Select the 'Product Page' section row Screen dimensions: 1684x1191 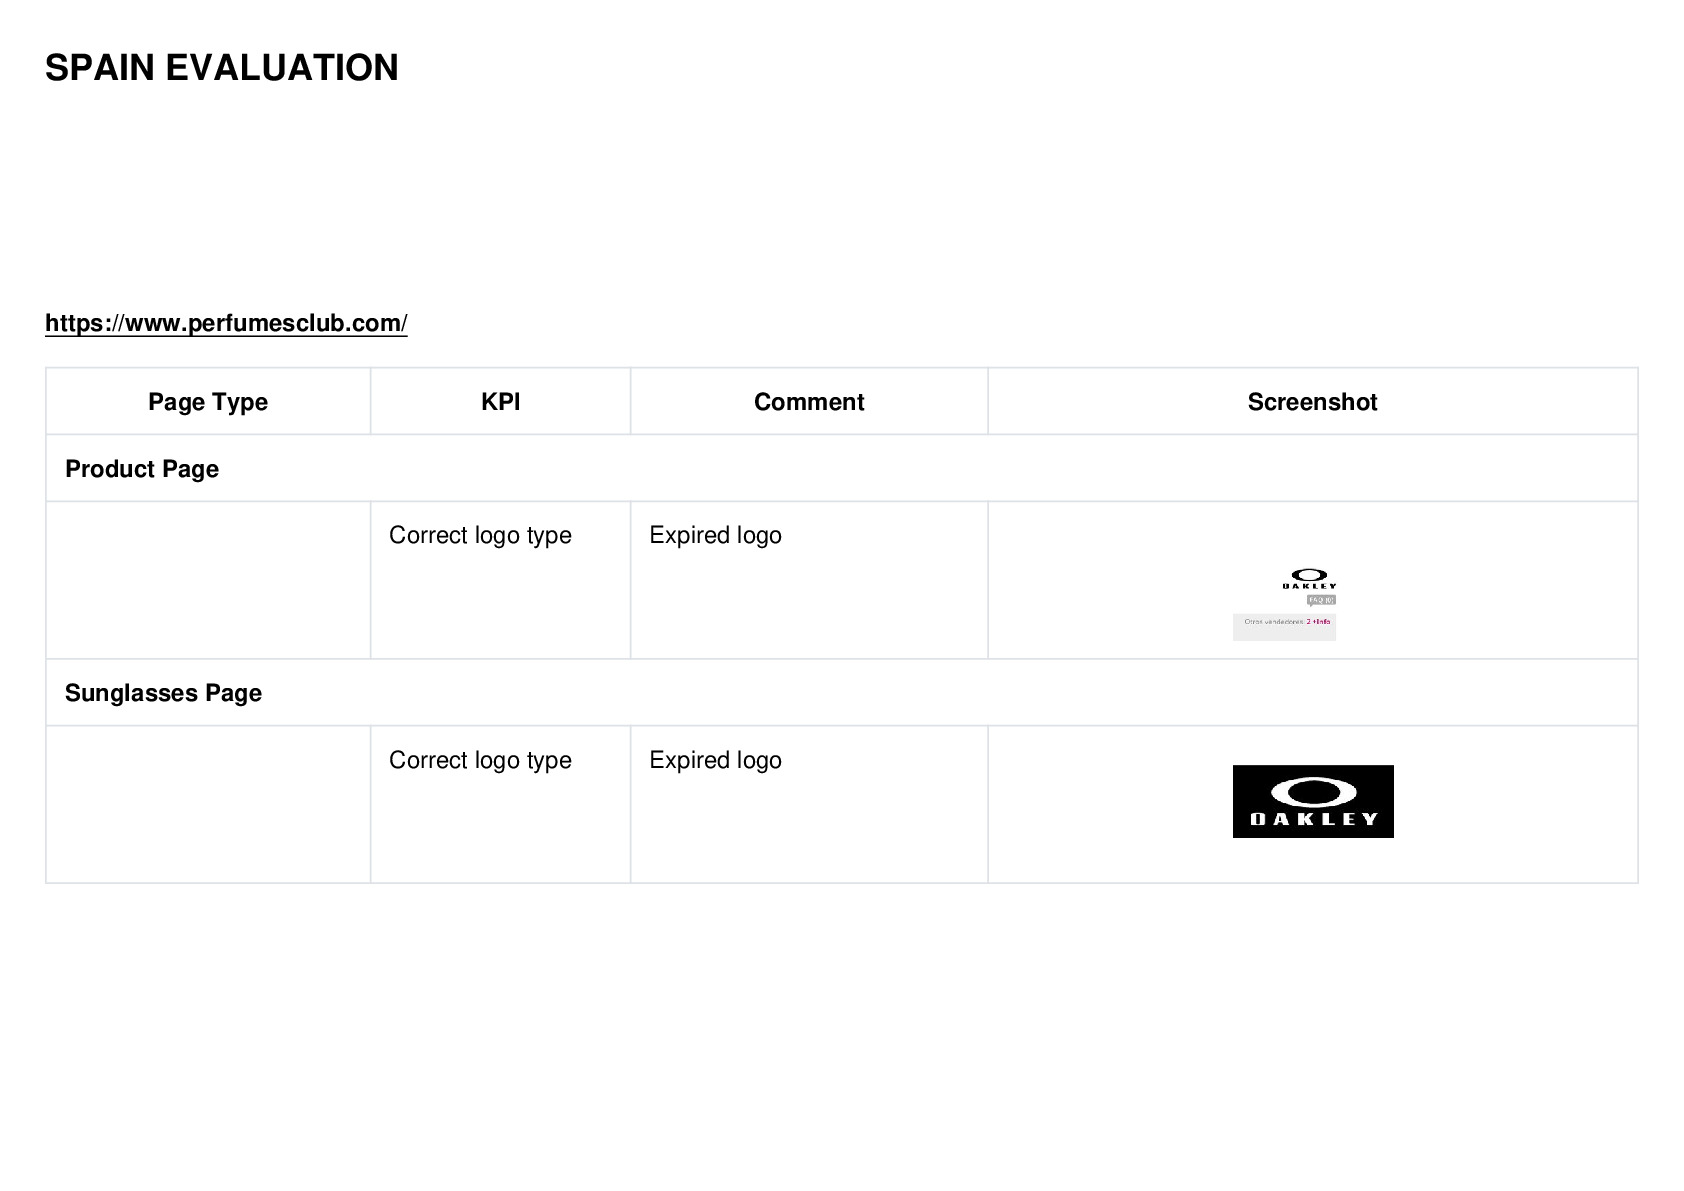tap(842, 468)
